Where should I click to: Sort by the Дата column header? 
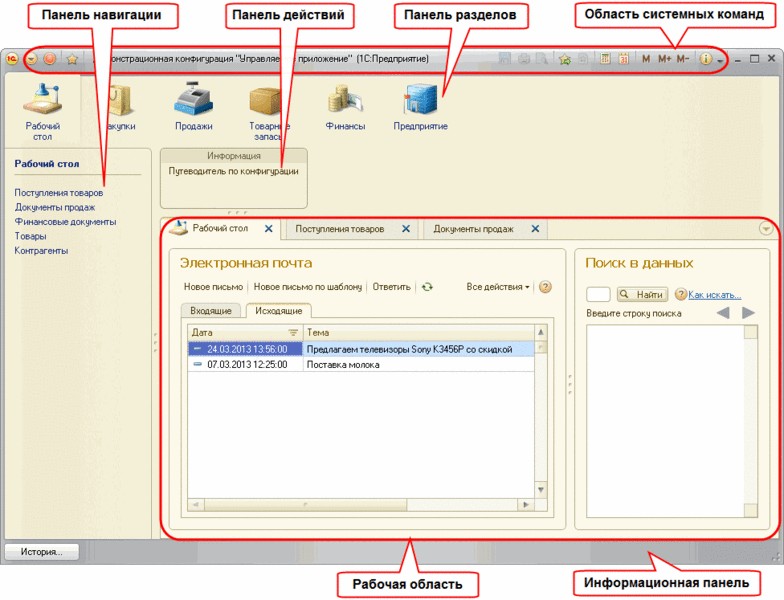pyautogui.click(x=245, y=332)
